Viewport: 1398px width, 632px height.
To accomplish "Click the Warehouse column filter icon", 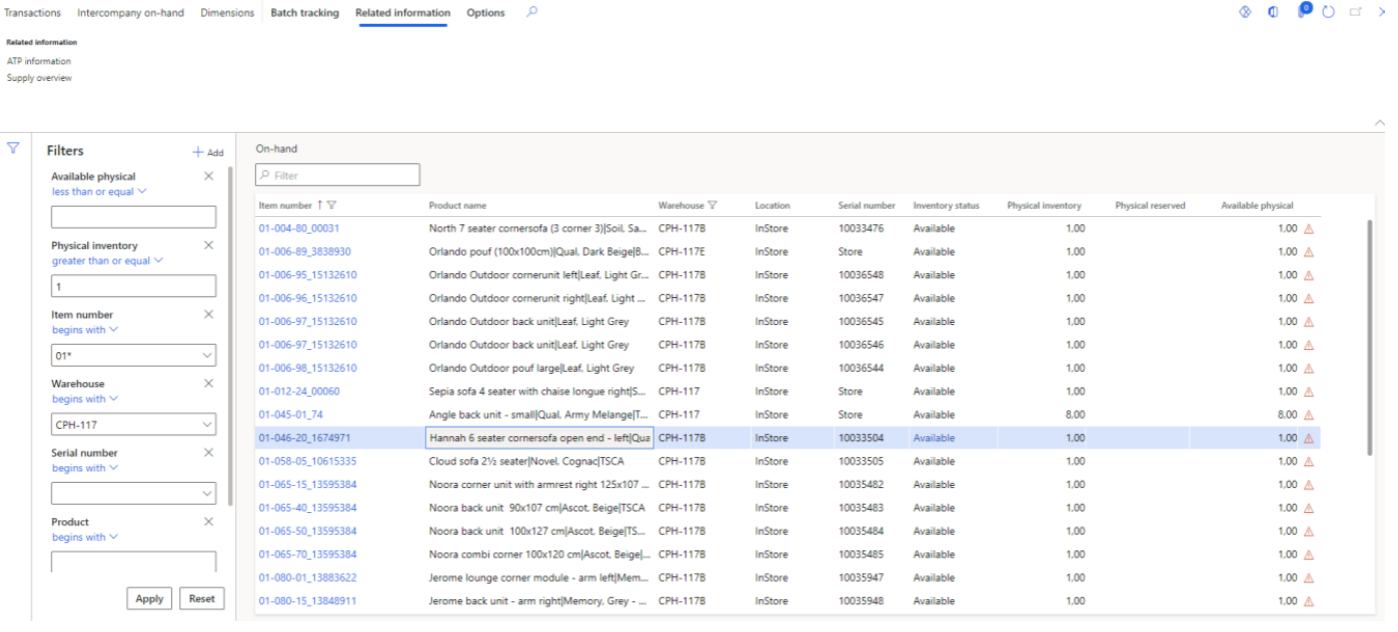I will [713, 205].
